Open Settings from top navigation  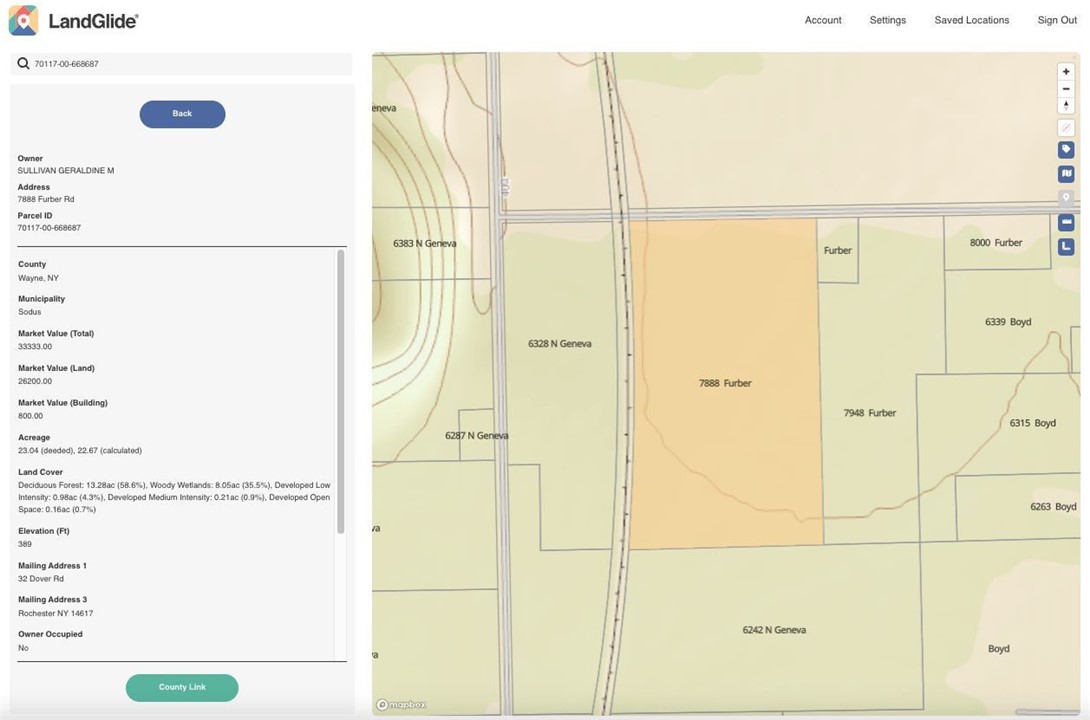click(887, 20)
